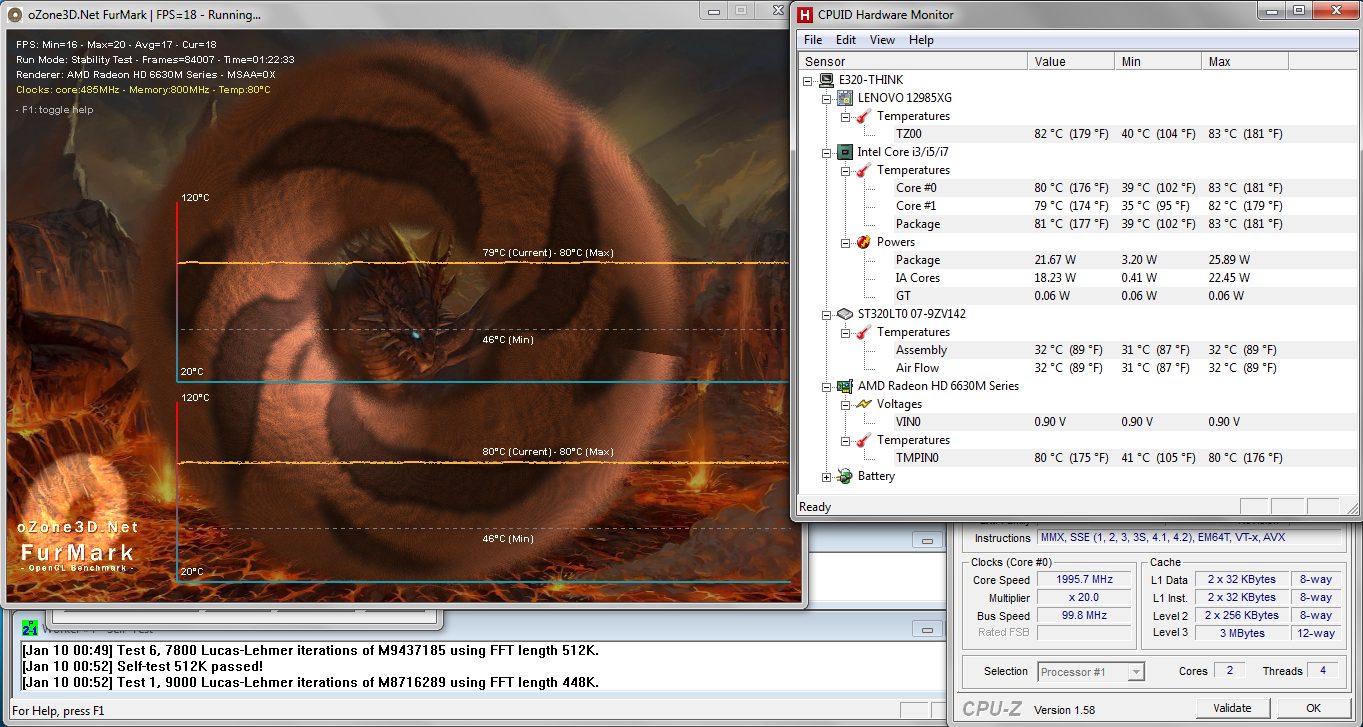Click the CPU-Z Instructions field listing MMX, SSE

click(x=1190, y=538)
